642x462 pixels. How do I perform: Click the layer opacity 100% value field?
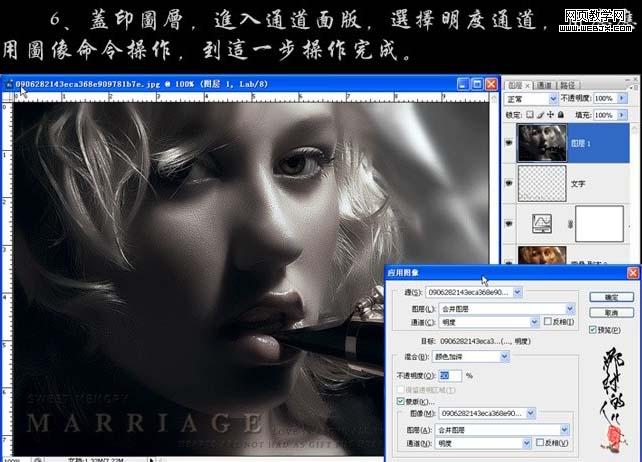[606, 98]
